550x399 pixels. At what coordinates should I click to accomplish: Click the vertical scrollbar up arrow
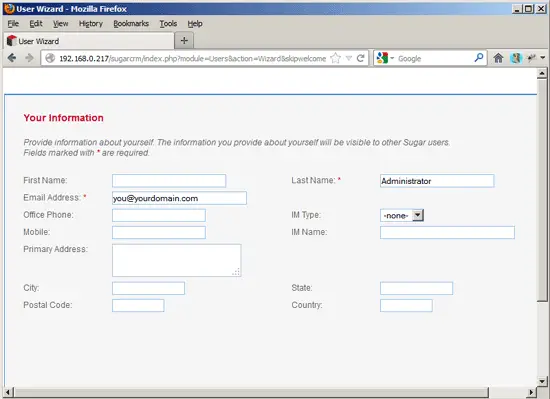pos(542,73)
